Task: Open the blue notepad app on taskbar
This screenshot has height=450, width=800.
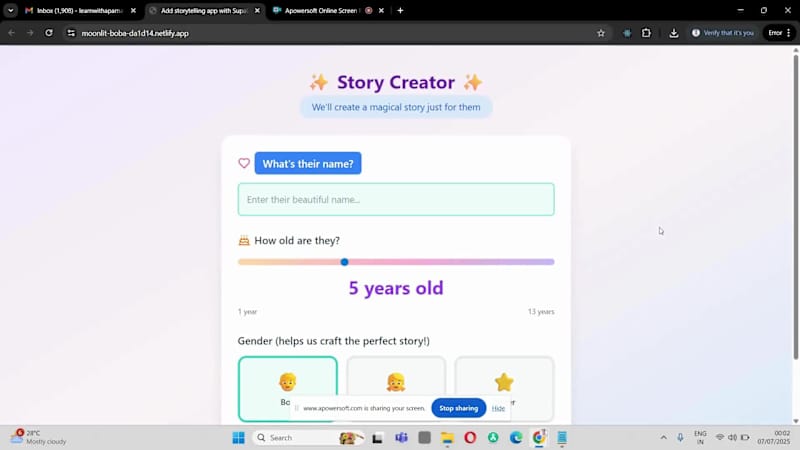Action: [x=562, y=438]
